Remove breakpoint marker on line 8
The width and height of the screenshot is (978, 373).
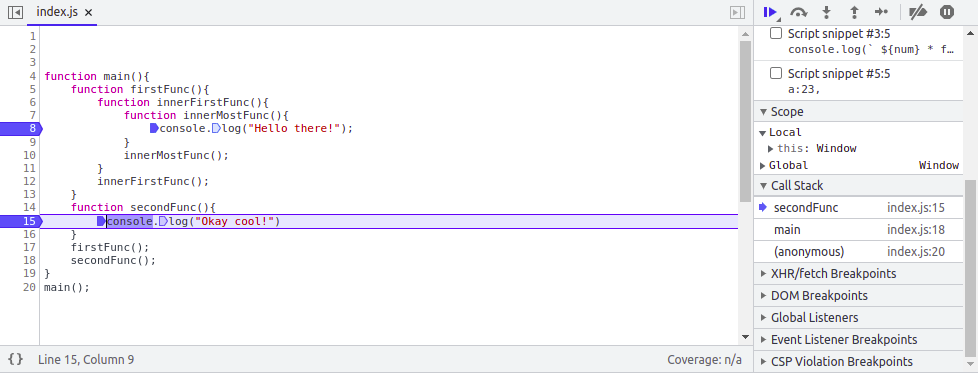(20, 128)
